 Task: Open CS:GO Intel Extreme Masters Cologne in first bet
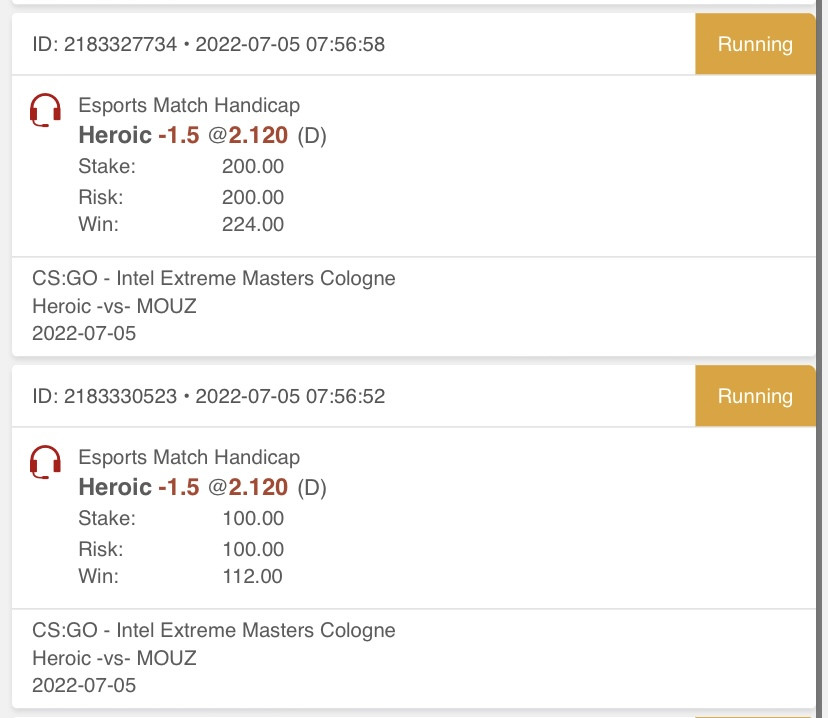point(214,278)
